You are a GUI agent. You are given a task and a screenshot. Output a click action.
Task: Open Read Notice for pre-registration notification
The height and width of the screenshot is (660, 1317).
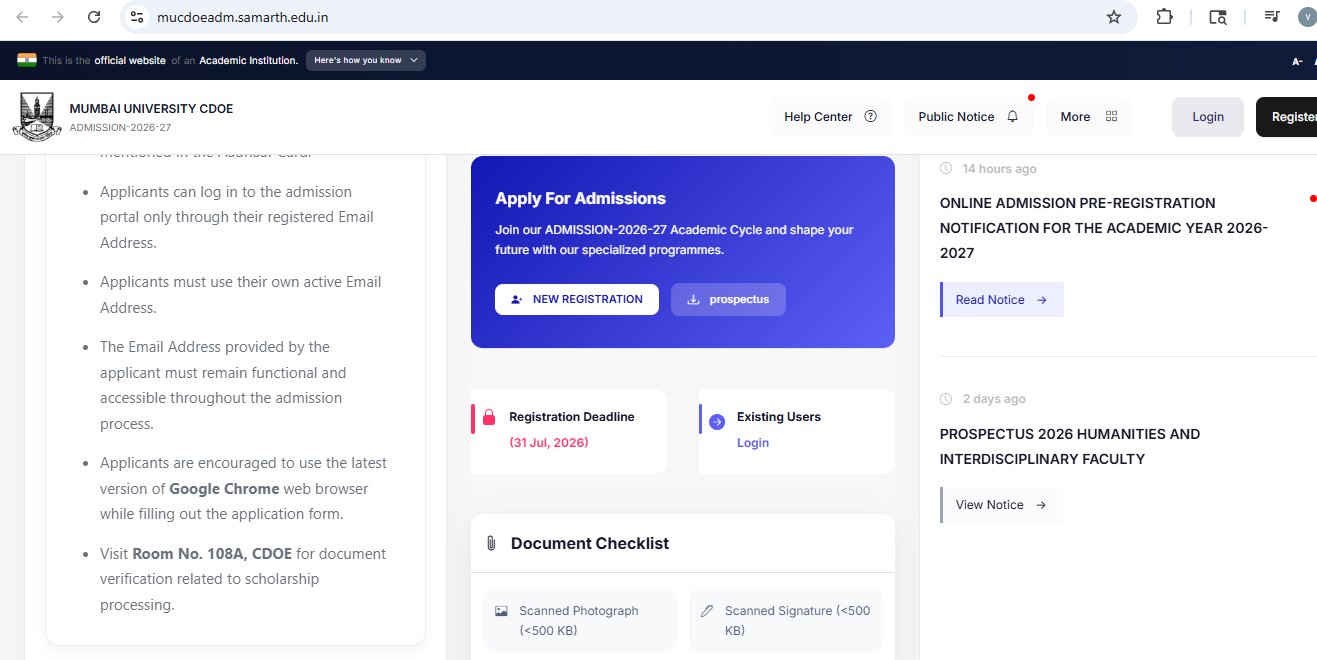[1001, 300]
